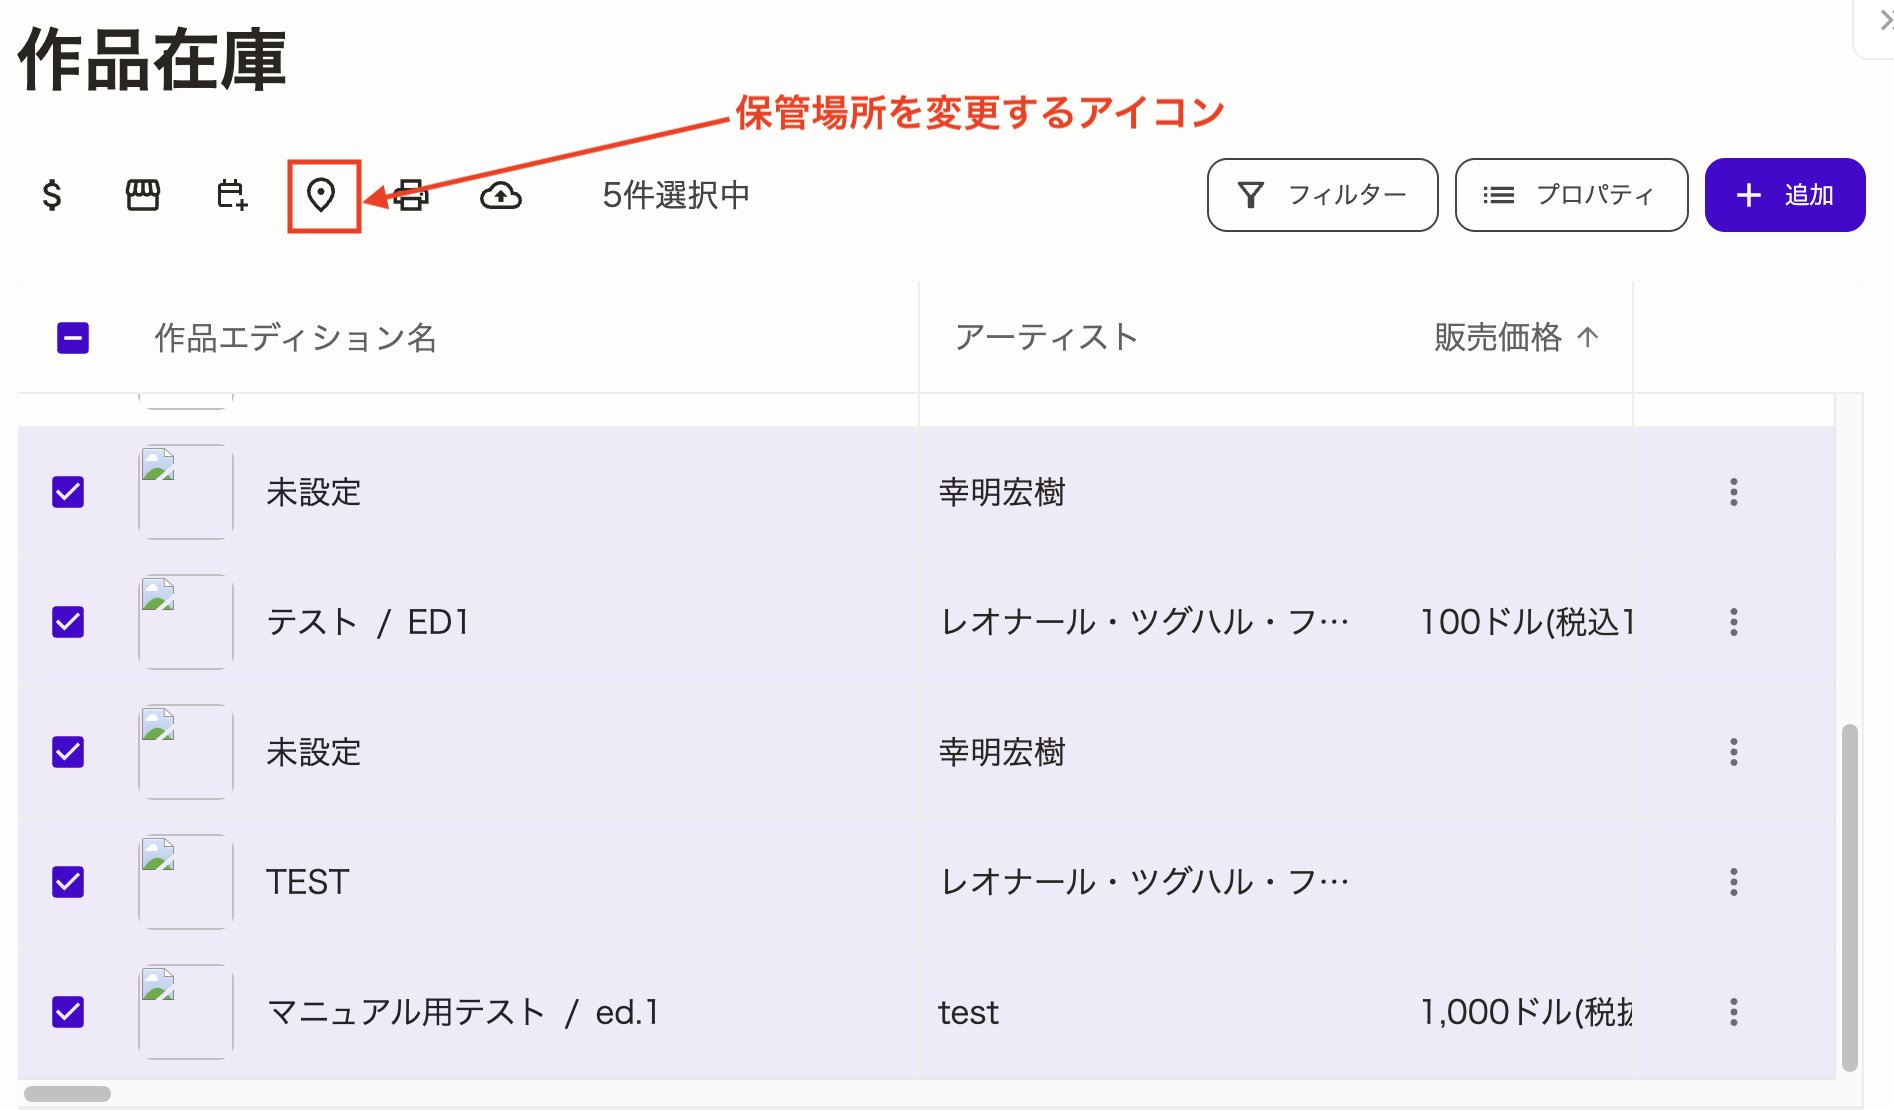Uncheck the マニュアル用テスト / ed.1 checkbox
The height and width of the screenshot is (1110, 1894).
tap(68, 1012)
